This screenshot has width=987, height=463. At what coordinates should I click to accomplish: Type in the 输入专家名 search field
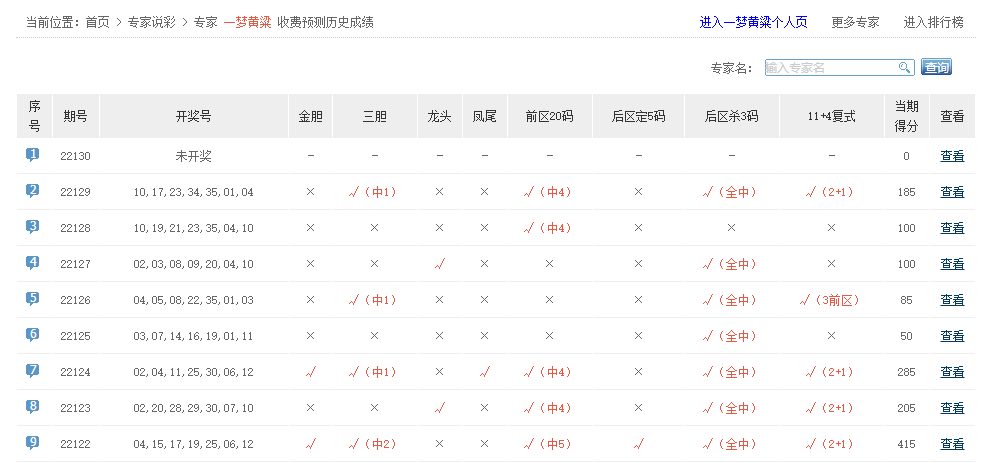pos(830,67)
